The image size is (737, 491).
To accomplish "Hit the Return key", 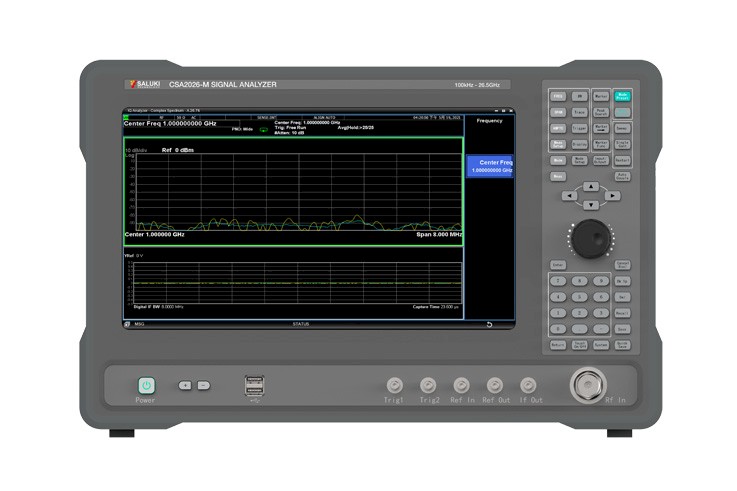I will coord(558,345).
